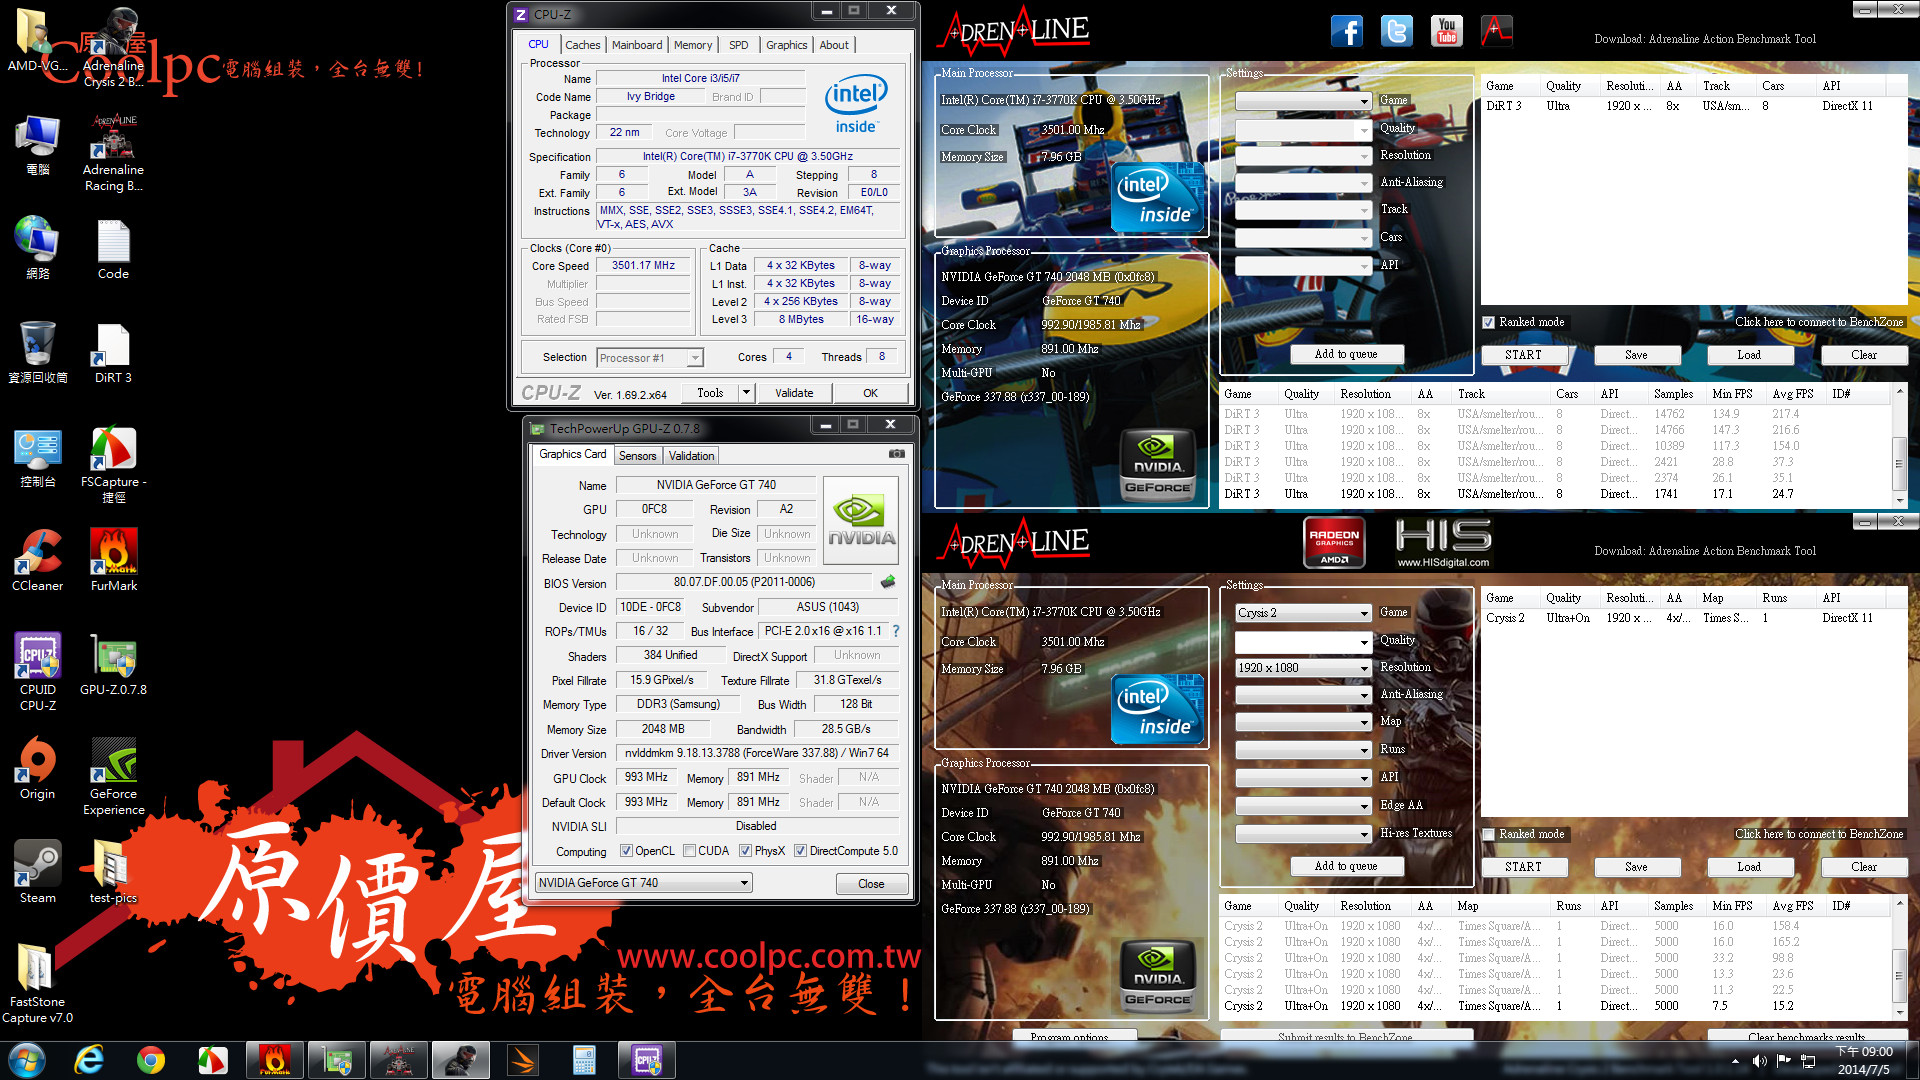Open the GPU-Z.0.7.8 desktop icon
The height and width of the screenshot is (1080, 1920).
(113, 663)
